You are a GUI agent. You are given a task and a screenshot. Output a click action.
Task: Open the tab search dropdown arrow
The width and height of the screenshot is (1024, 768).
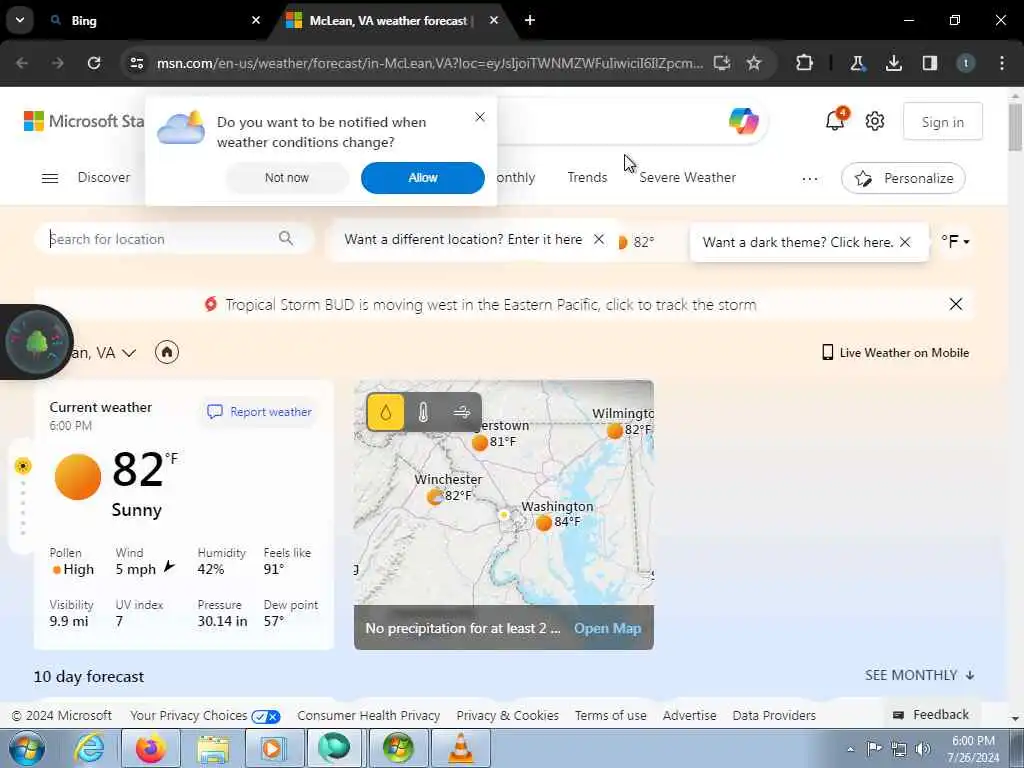20,20
